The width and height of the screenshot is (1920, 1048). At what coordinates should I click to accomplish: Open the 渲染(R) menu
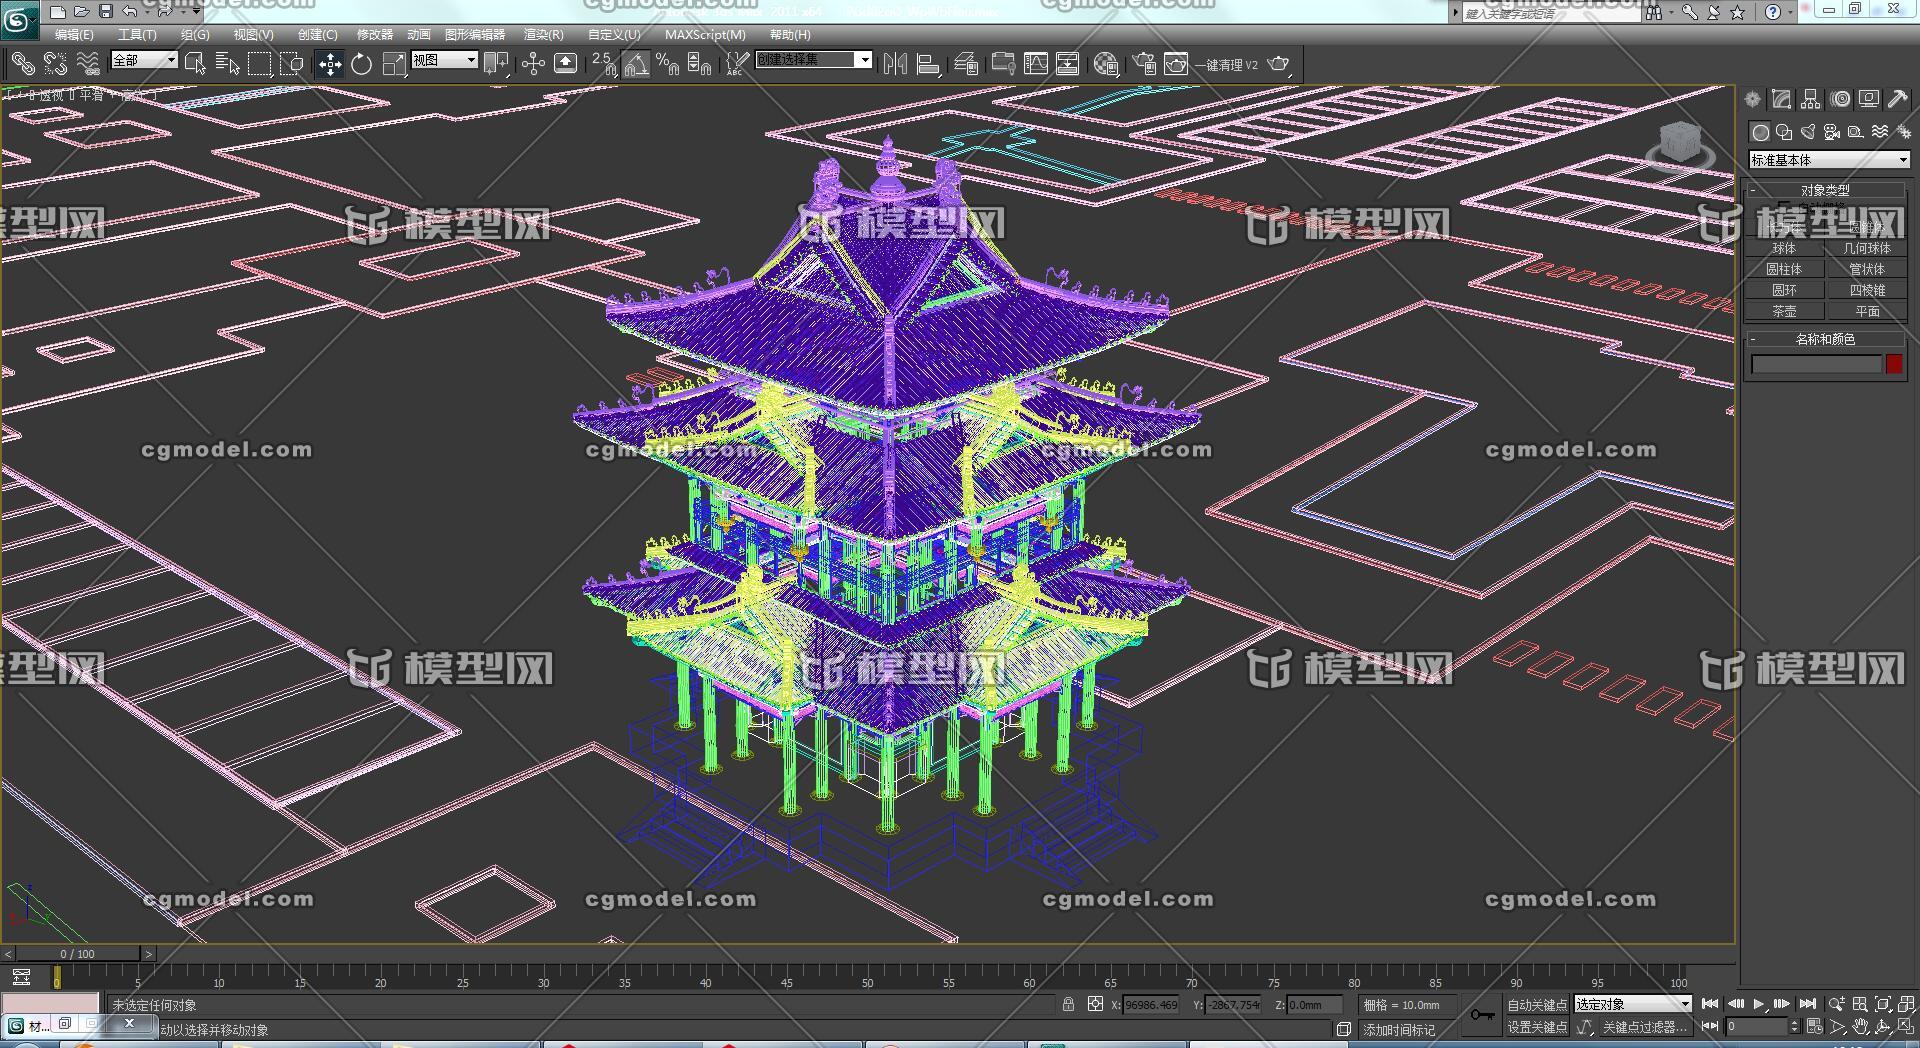tap(544, 34)
